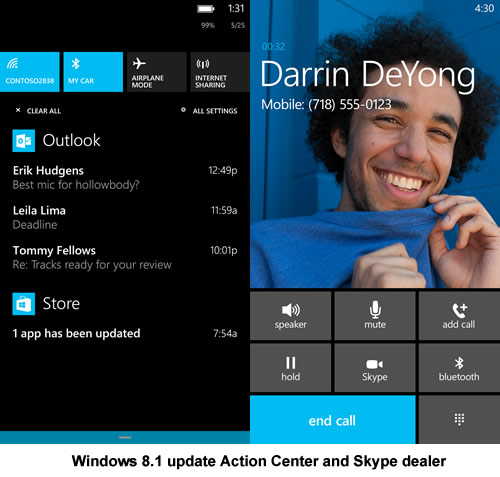The image size is (500, 477).
Task: Tap the 99% battery percentage
Action: [x=208, y=25]
